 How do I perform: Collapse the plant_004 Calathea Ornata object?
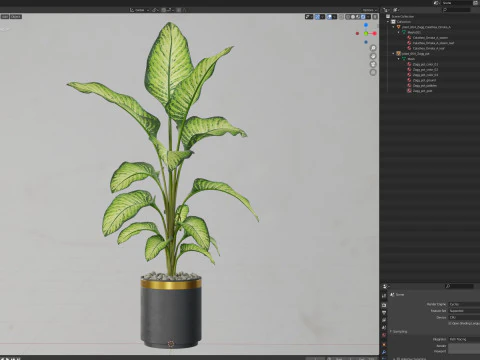pos(393,27)
